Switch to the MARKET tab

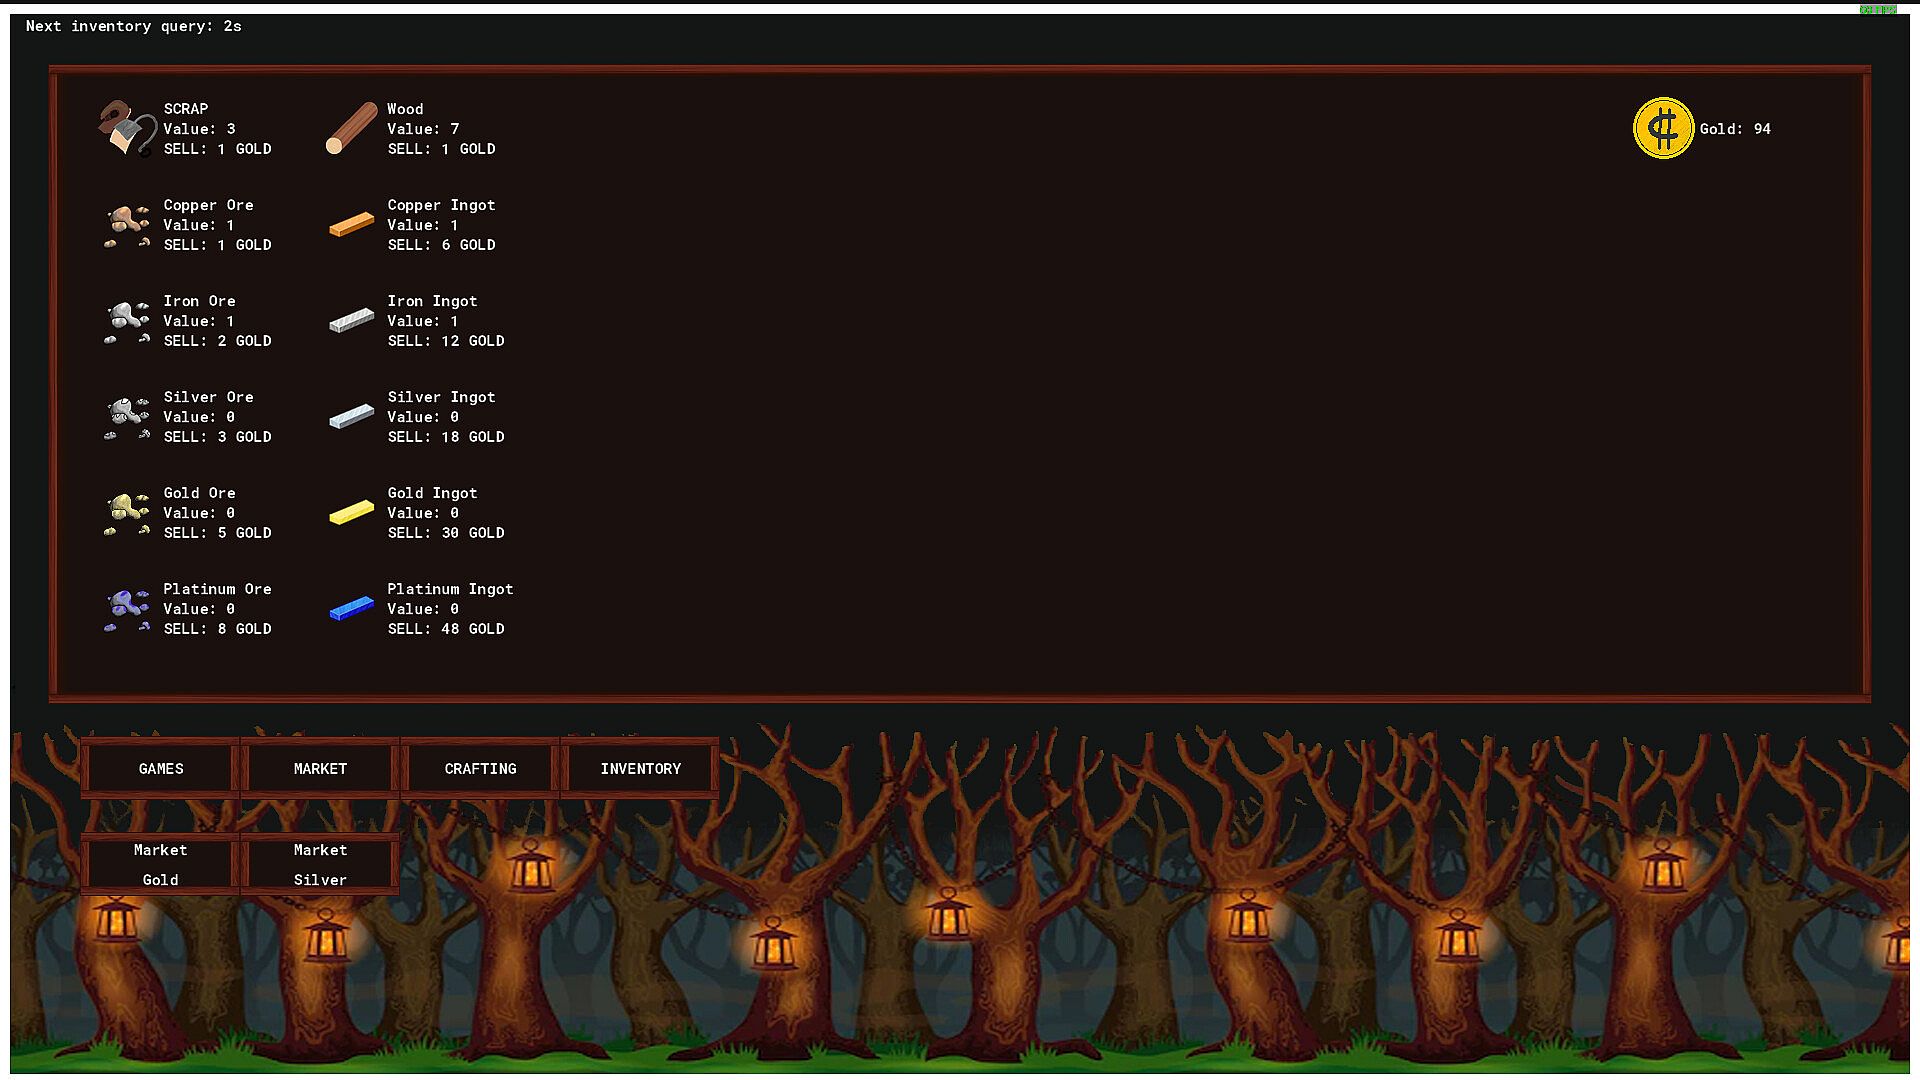[x=320, y=768]
